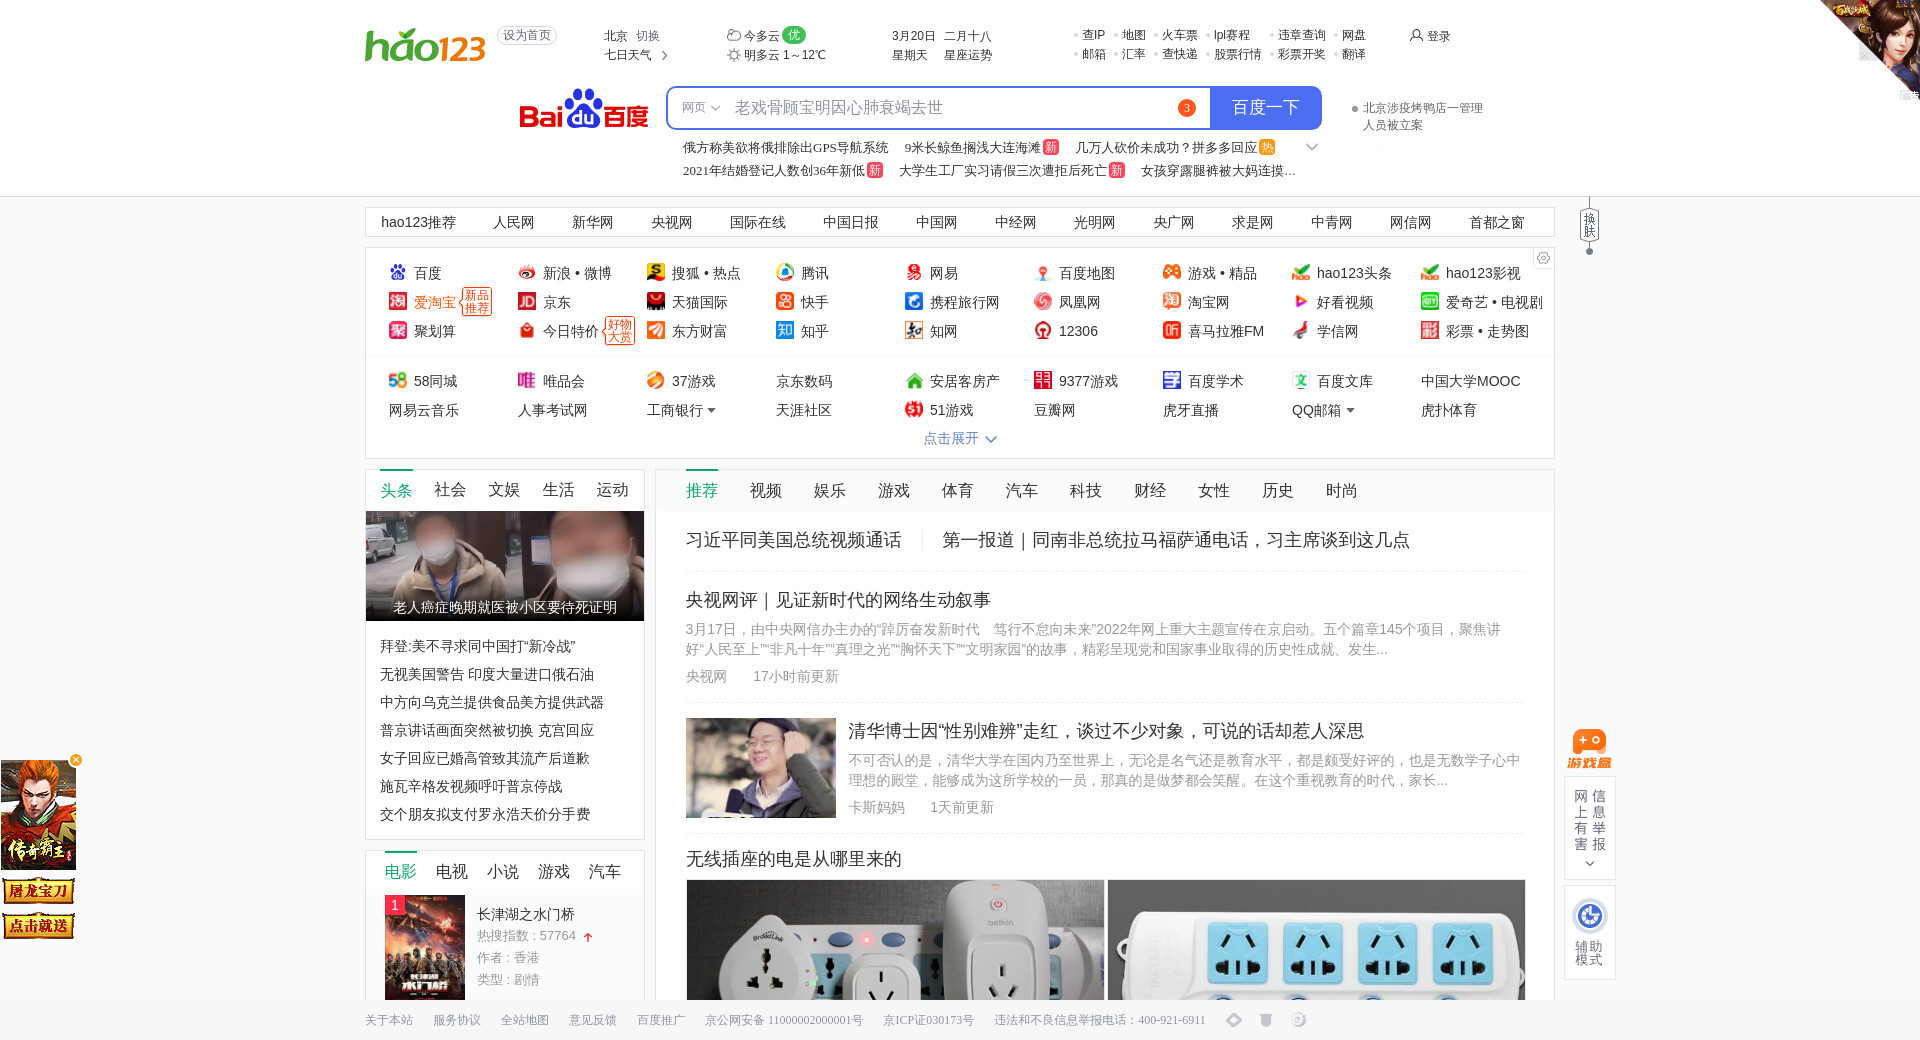Click the Baidu paw logo

tap(583, 109)
